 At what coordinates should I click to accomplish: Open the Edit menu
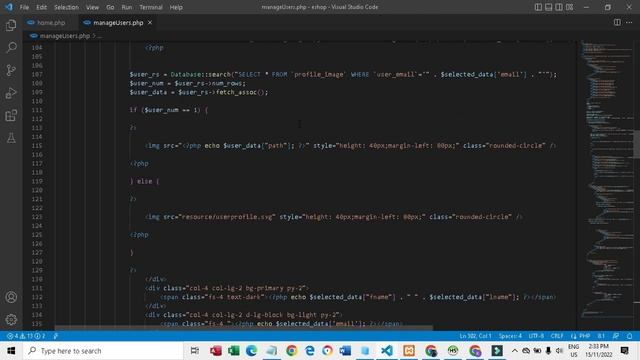pyautogui.click(x=41, y=7)
